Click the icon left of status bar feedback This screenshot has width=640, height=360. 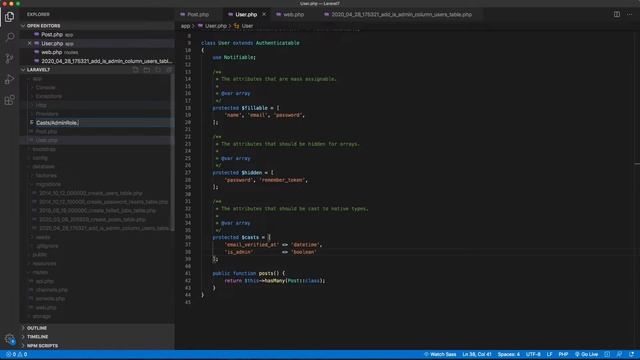click(x=607, y=354)
